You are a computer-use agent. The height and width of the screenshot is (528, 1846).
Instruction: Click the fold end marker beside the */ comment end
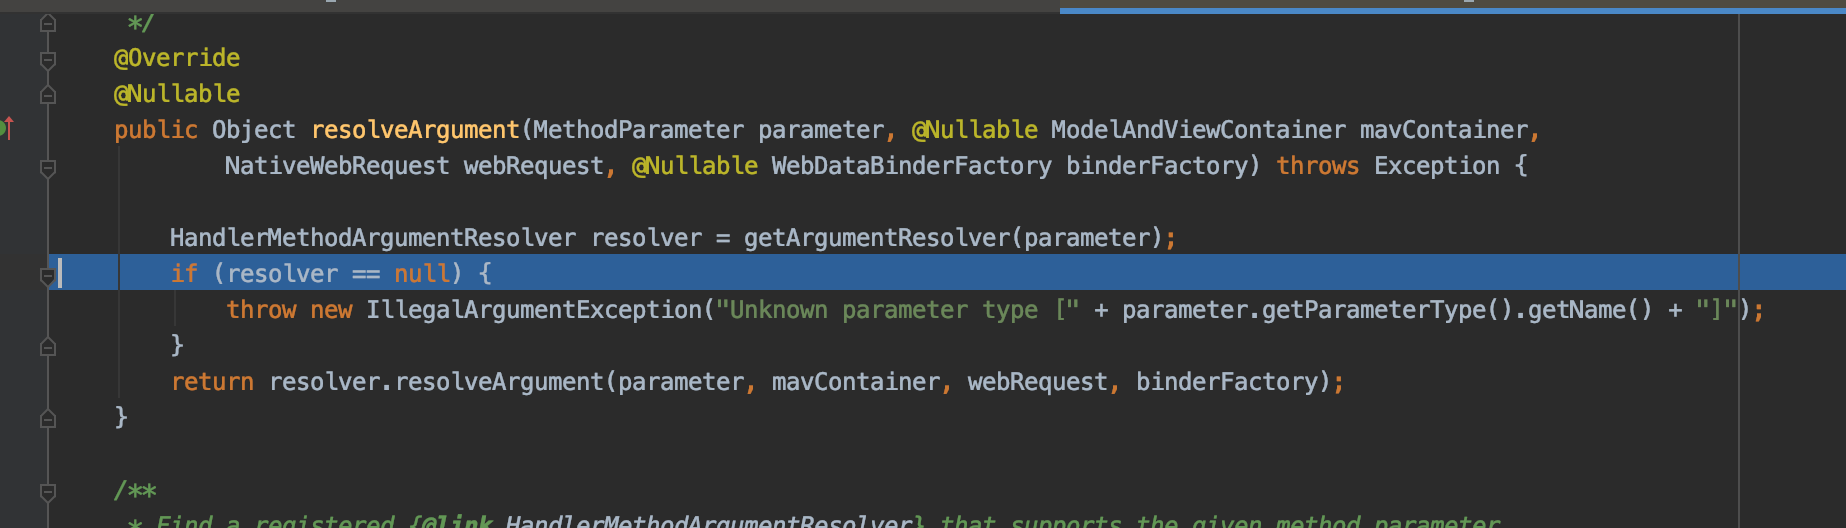coord(47,23)
